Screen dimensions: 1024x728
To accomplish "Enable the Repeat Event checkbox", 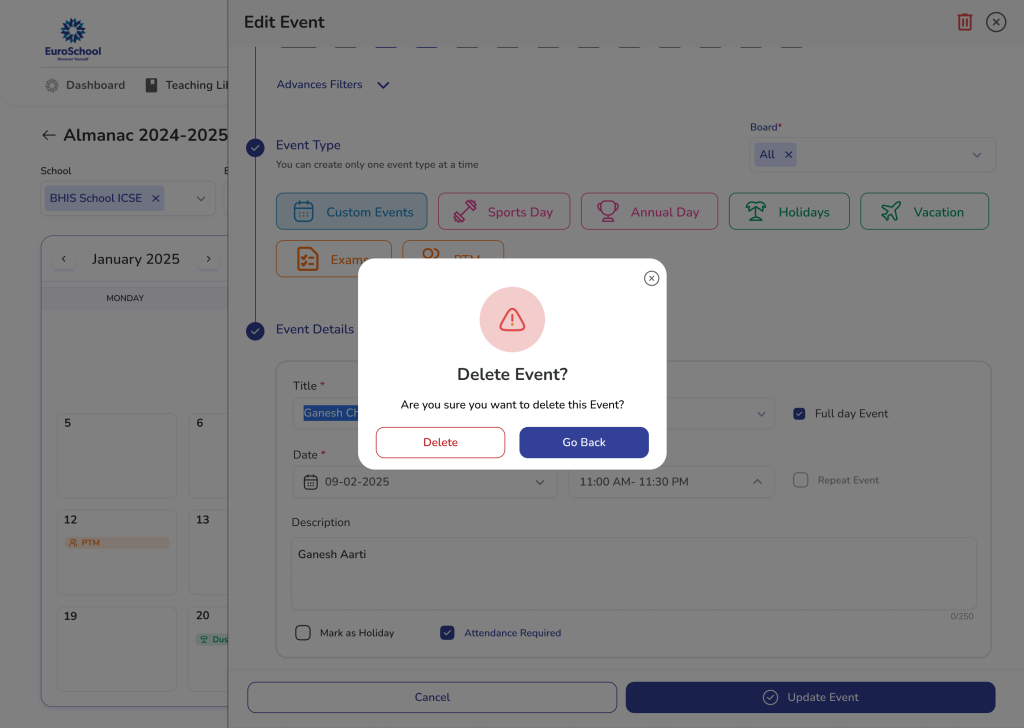I will [x=800, y=480].
